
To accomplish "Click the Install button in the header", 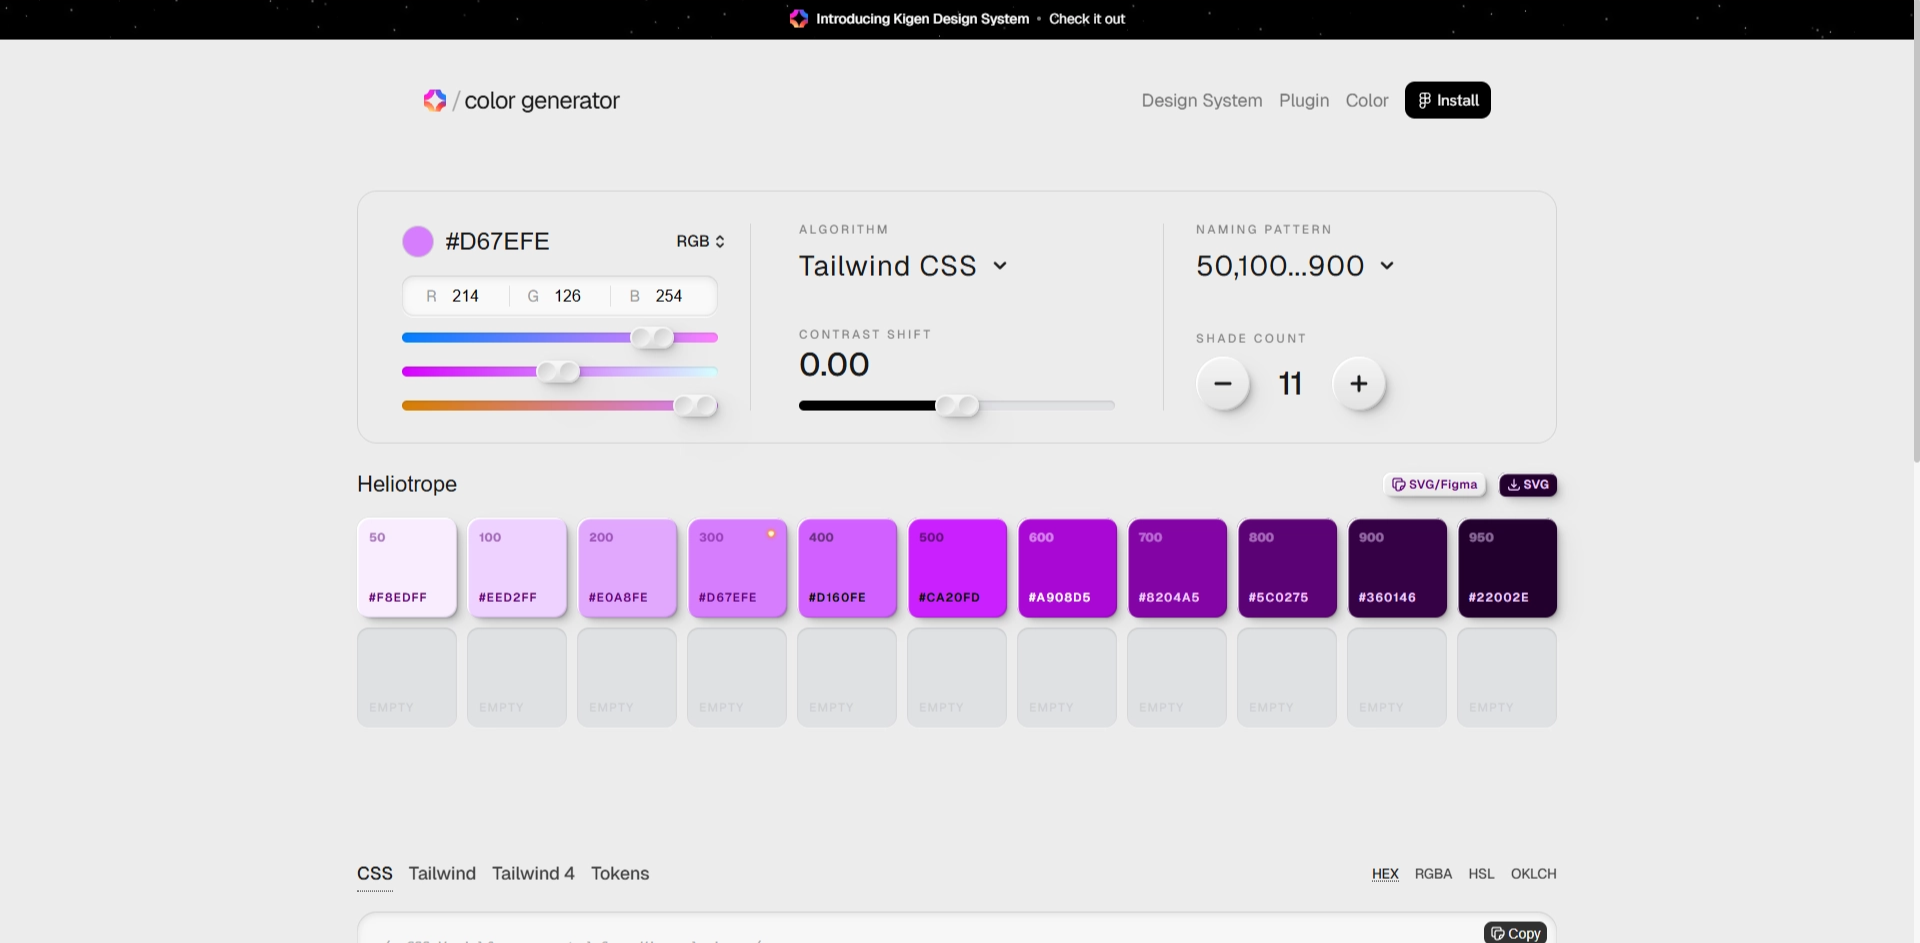I will tap(1447, 100).
